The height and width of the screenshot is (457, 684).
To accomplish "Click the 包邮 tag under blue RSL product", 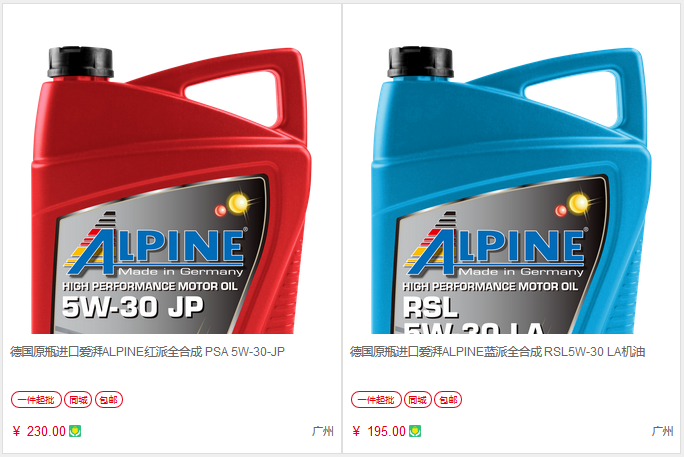I will tap(448, 399).
